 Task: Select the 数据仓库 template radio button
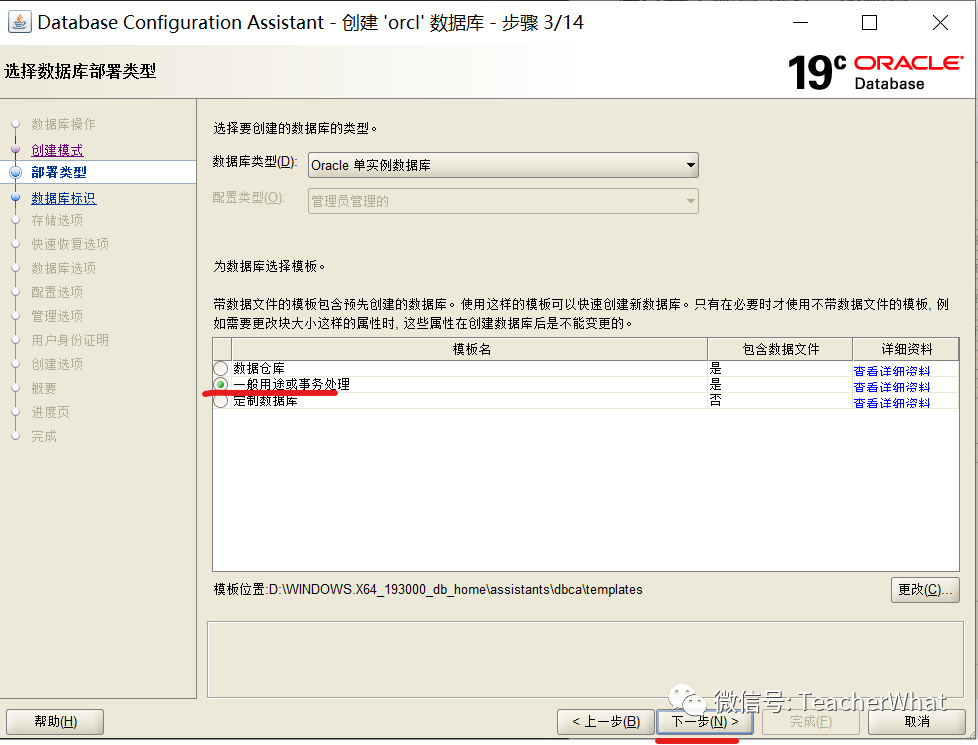coord(221,368)
